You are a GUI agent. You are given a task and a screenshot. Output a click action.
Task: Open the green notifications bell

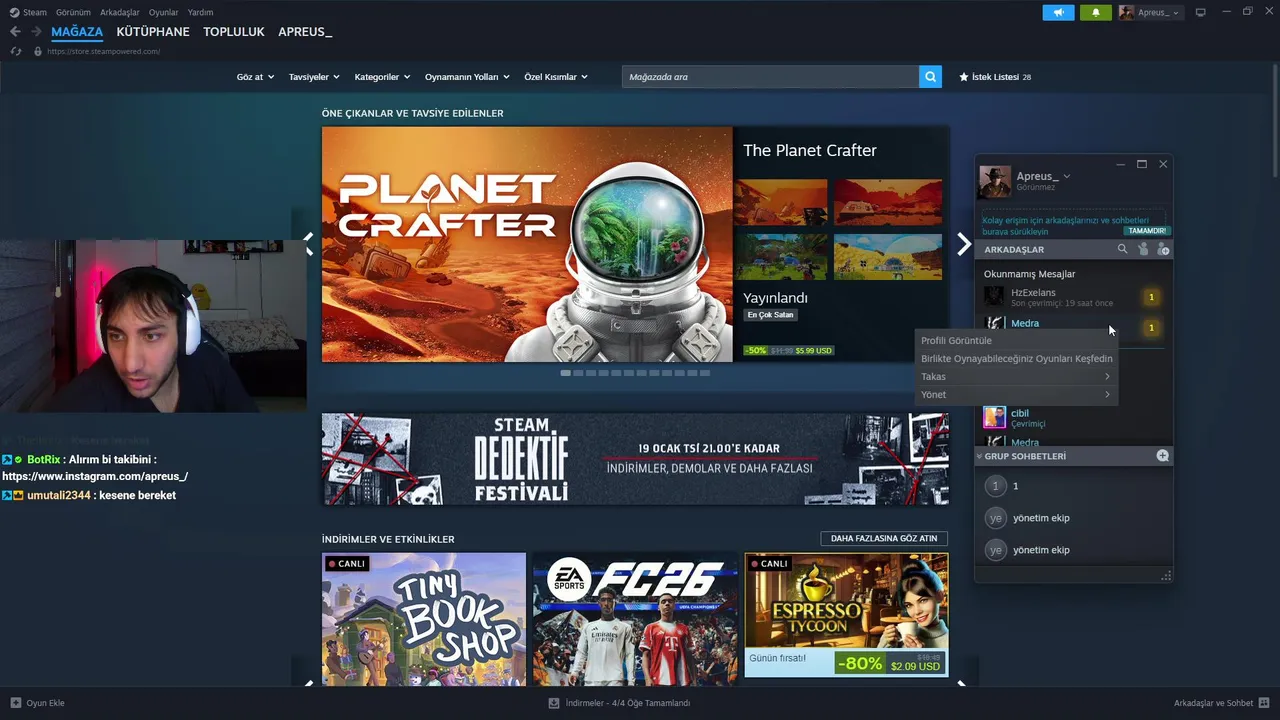click(1095, 12)
